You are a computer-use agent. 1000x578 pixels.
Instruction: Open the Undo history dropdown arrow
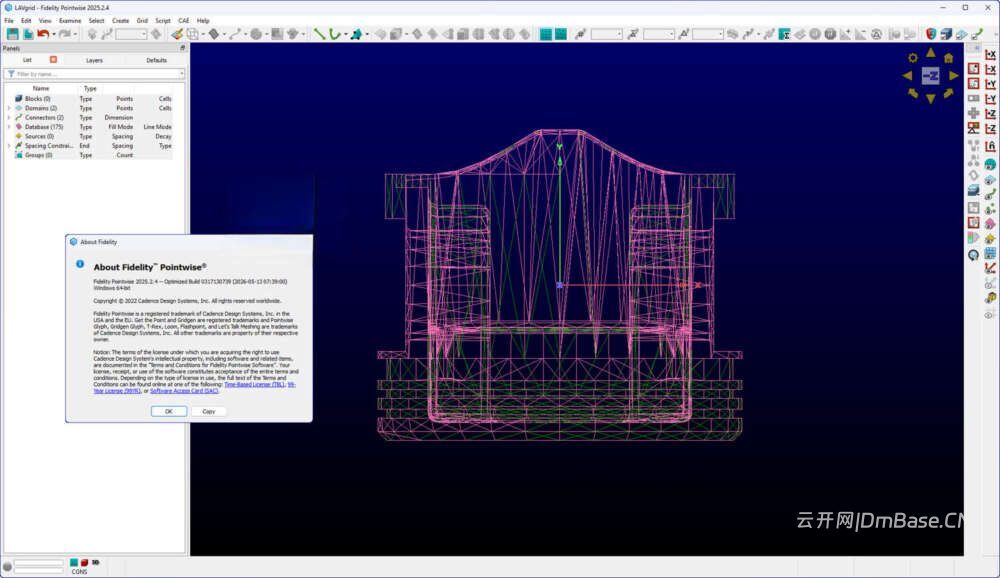(54, 34)
